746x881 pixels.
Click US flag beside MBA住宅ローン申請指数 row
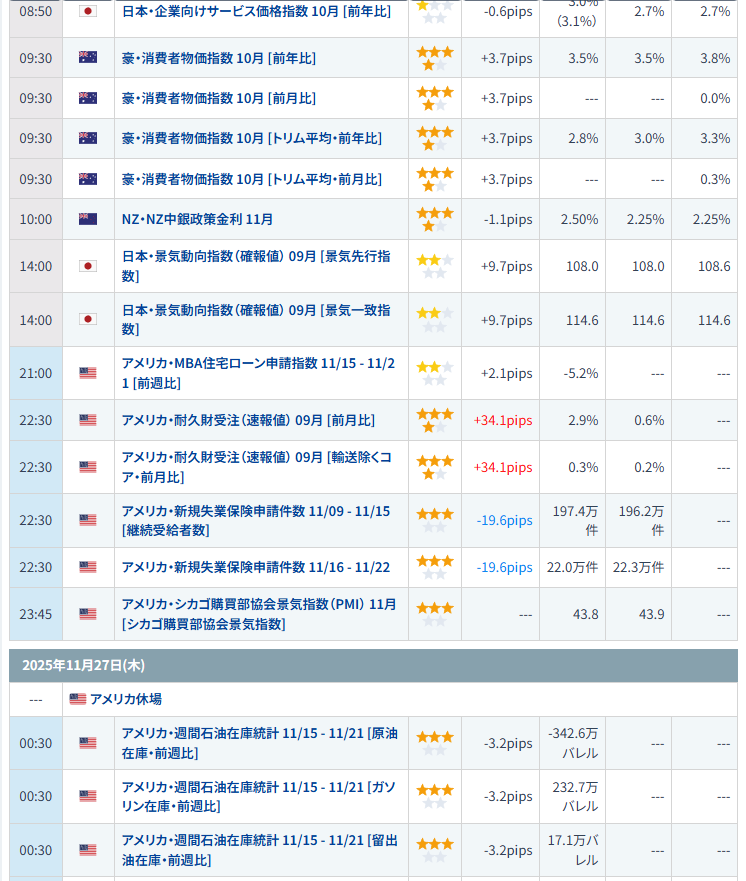pos(88,373)
